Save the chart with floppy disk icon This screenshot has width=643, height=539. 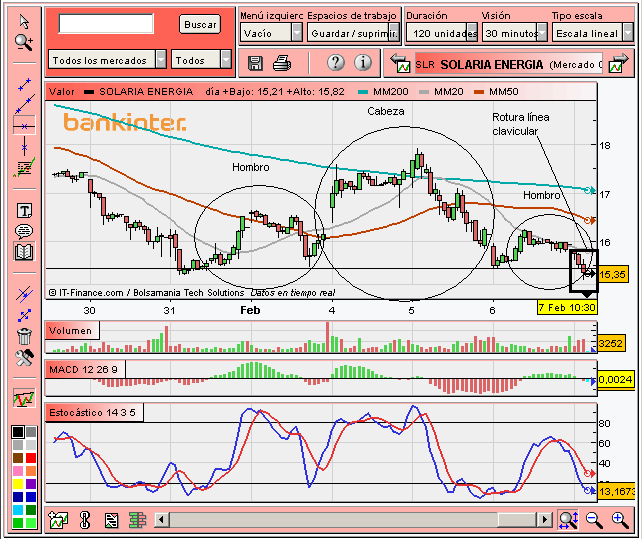pos(255,63)
